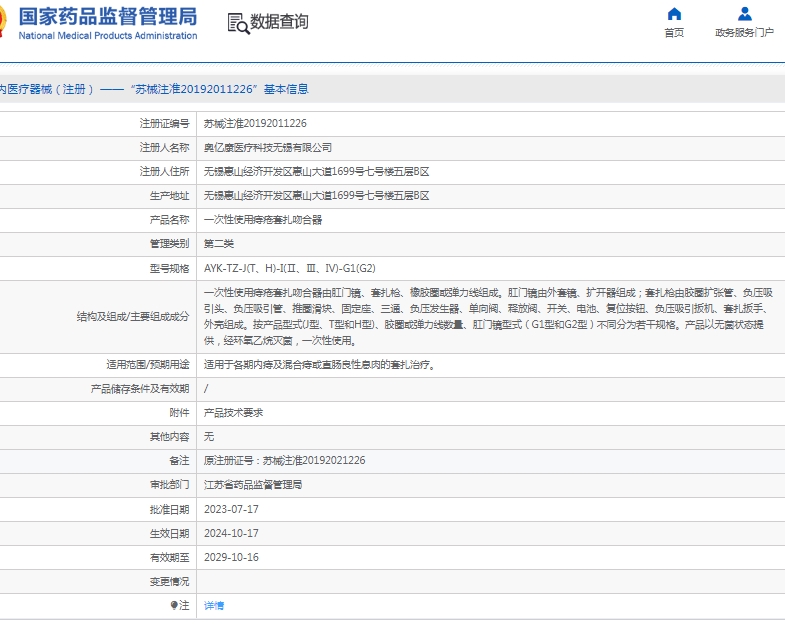Go to 首页 via text label

(674, 33)
